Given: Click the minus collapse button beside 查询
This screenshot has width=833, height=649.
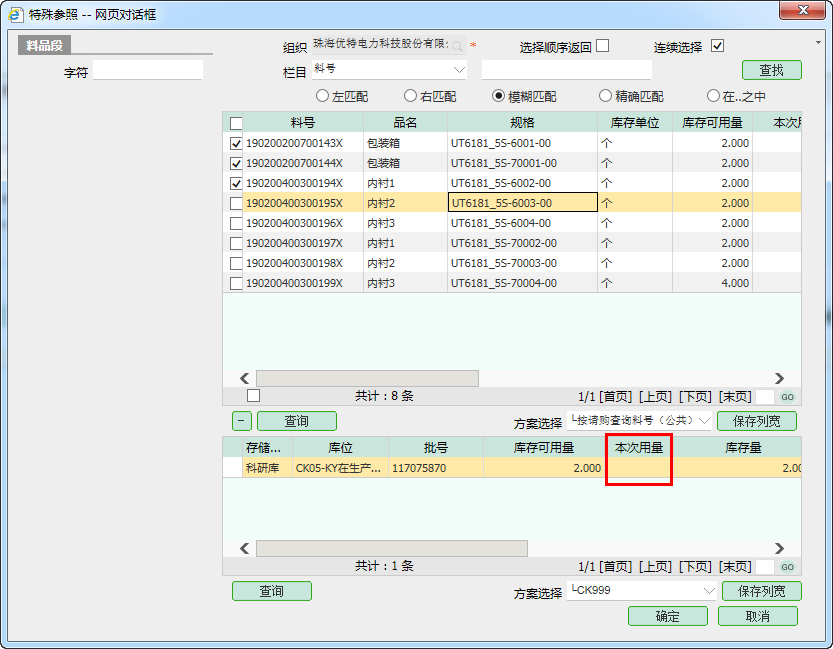Looking at the screenshot, I should [x=241, y=421].
